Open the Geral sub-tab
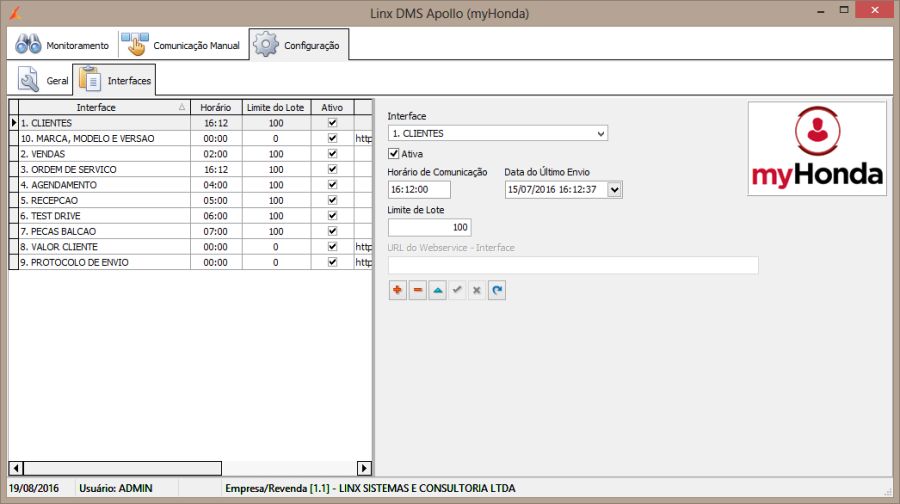The width and height of the screenshot is (900, 504). 42,80
